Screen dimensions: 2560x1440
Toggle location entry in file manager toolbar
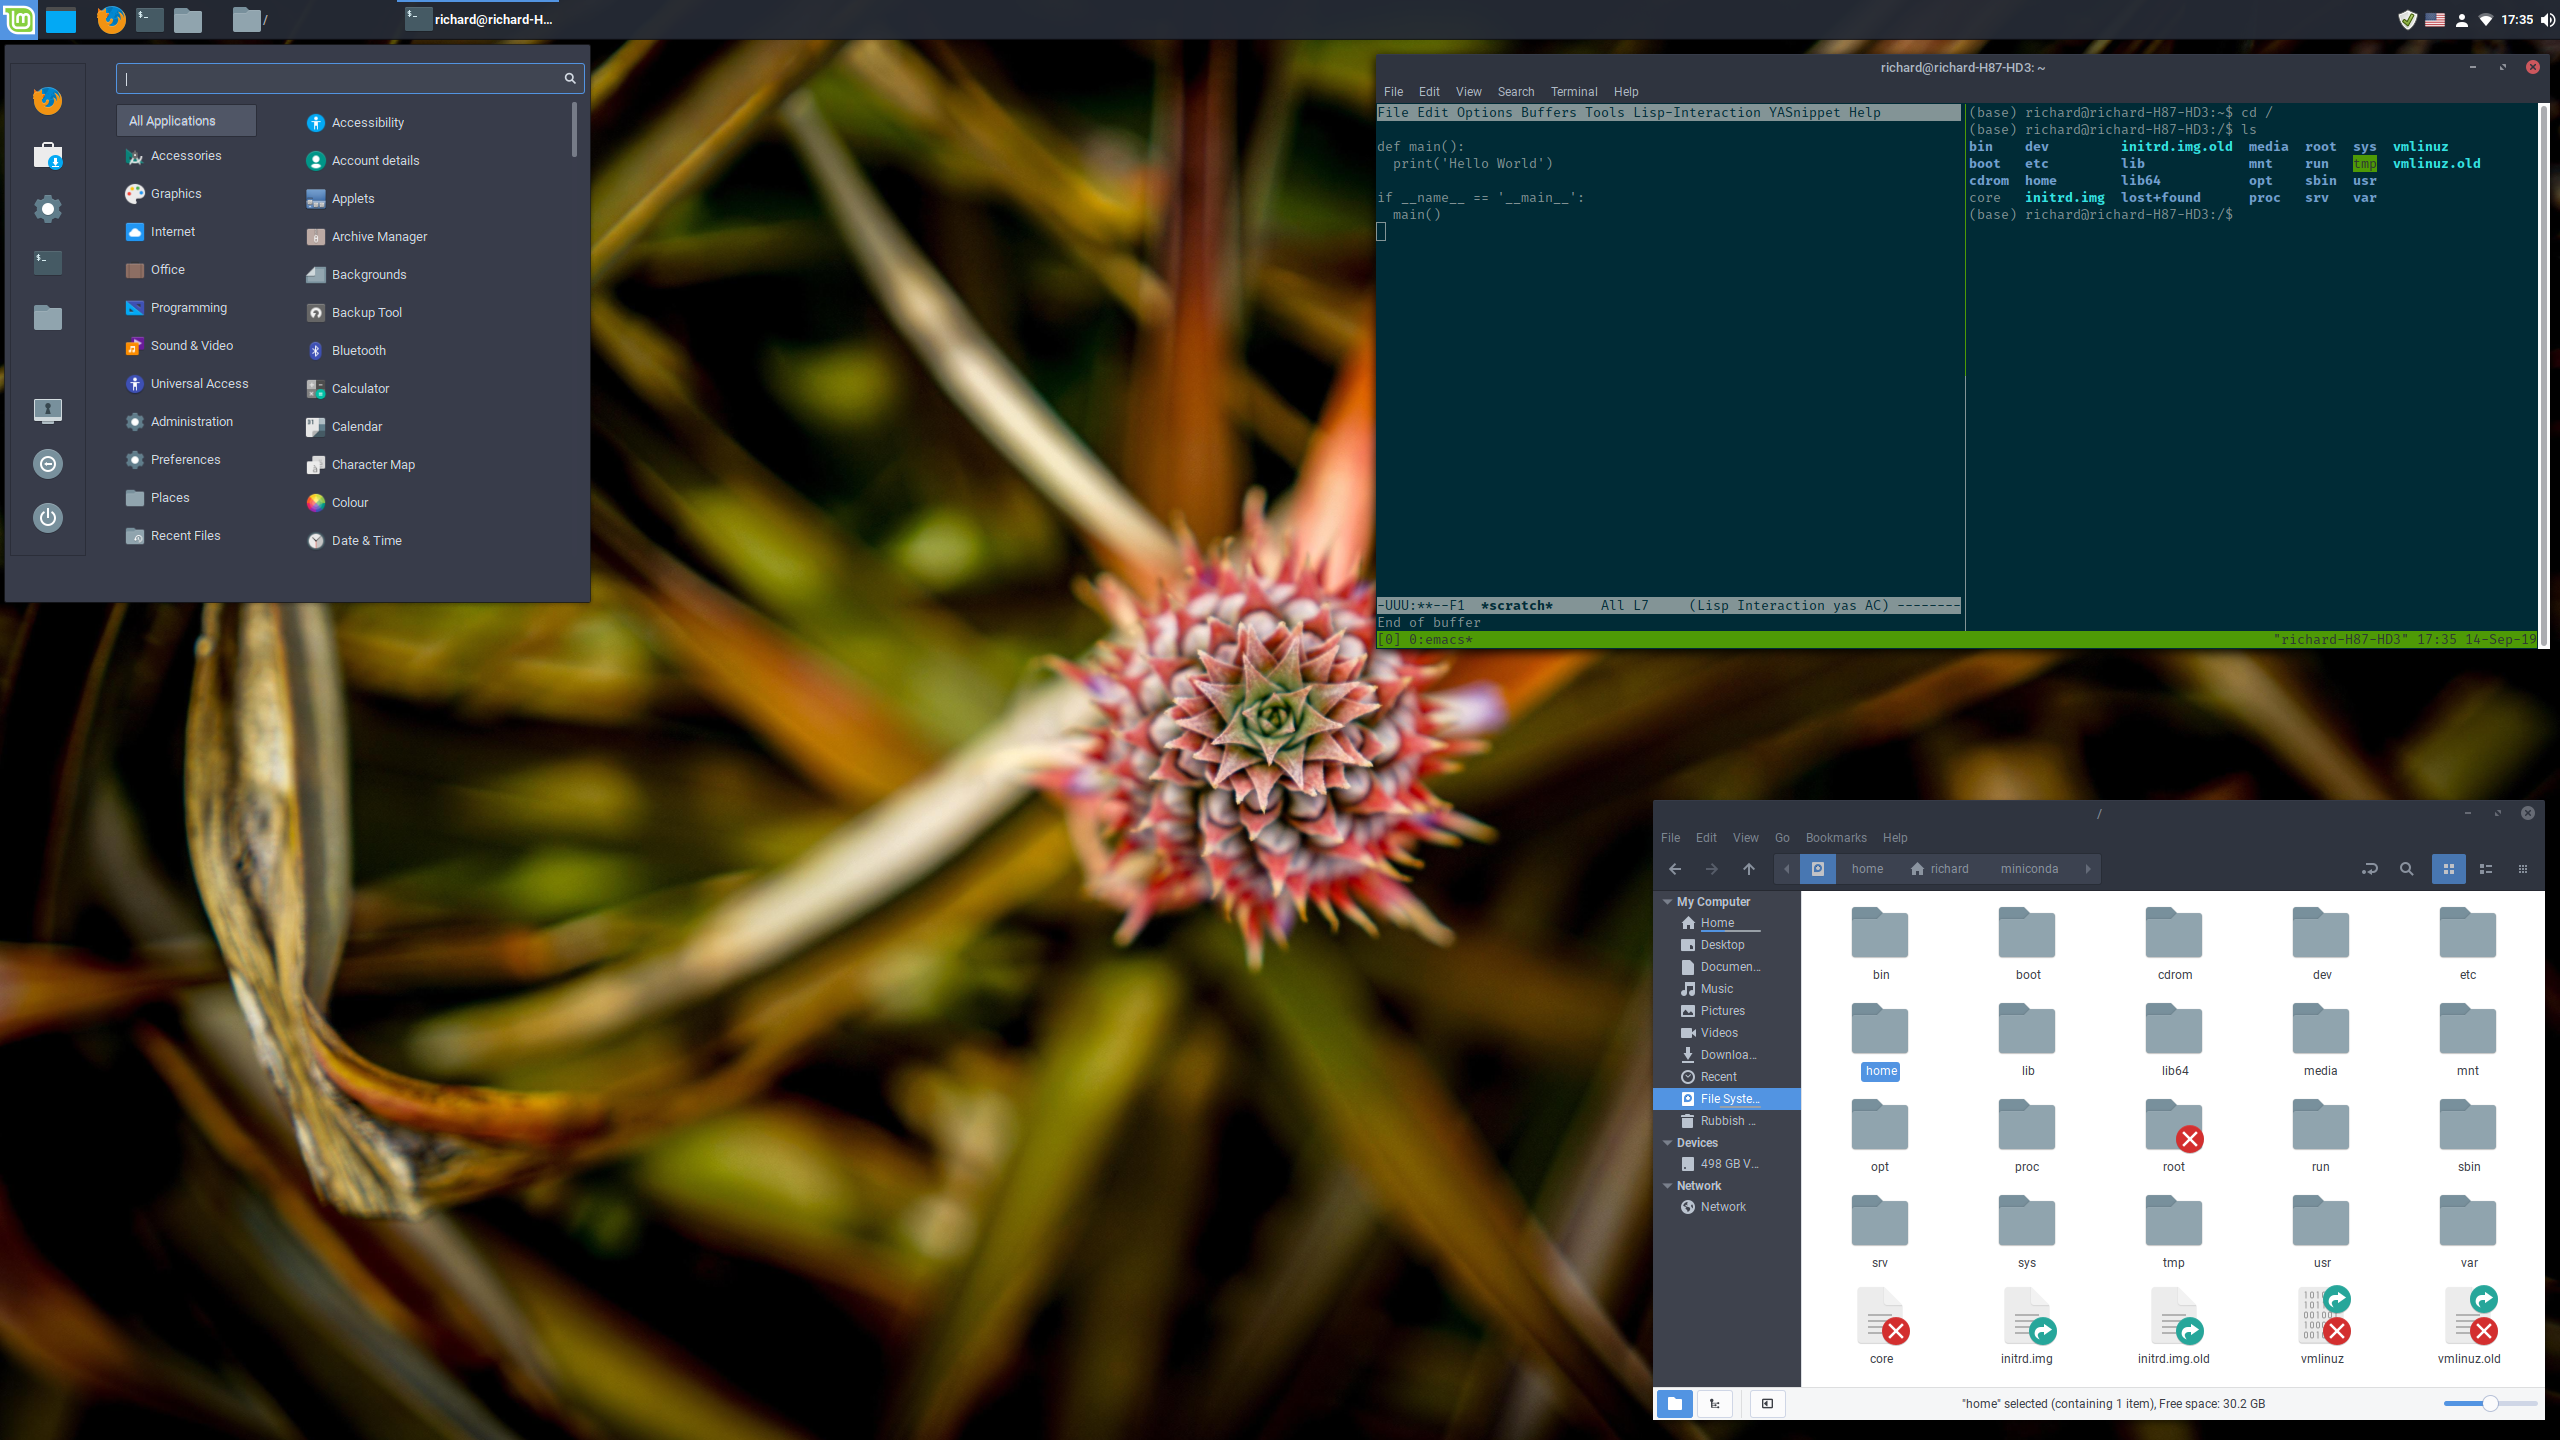pyautogui.click(x=2369, y=869)
